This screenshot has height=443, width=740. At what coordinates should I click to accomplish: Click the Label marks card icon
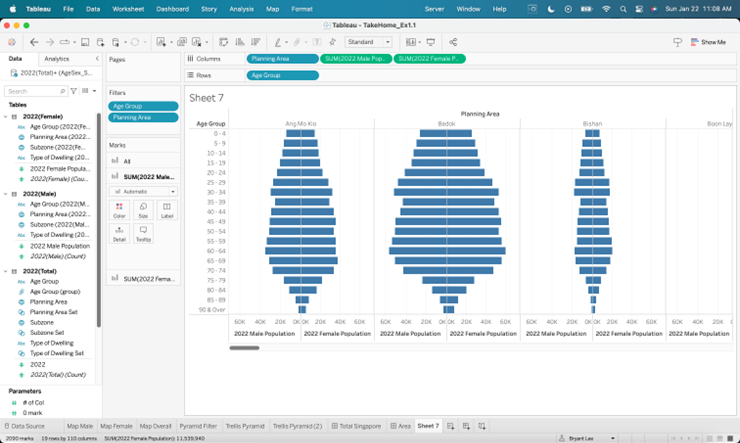[x=166, y=209]
